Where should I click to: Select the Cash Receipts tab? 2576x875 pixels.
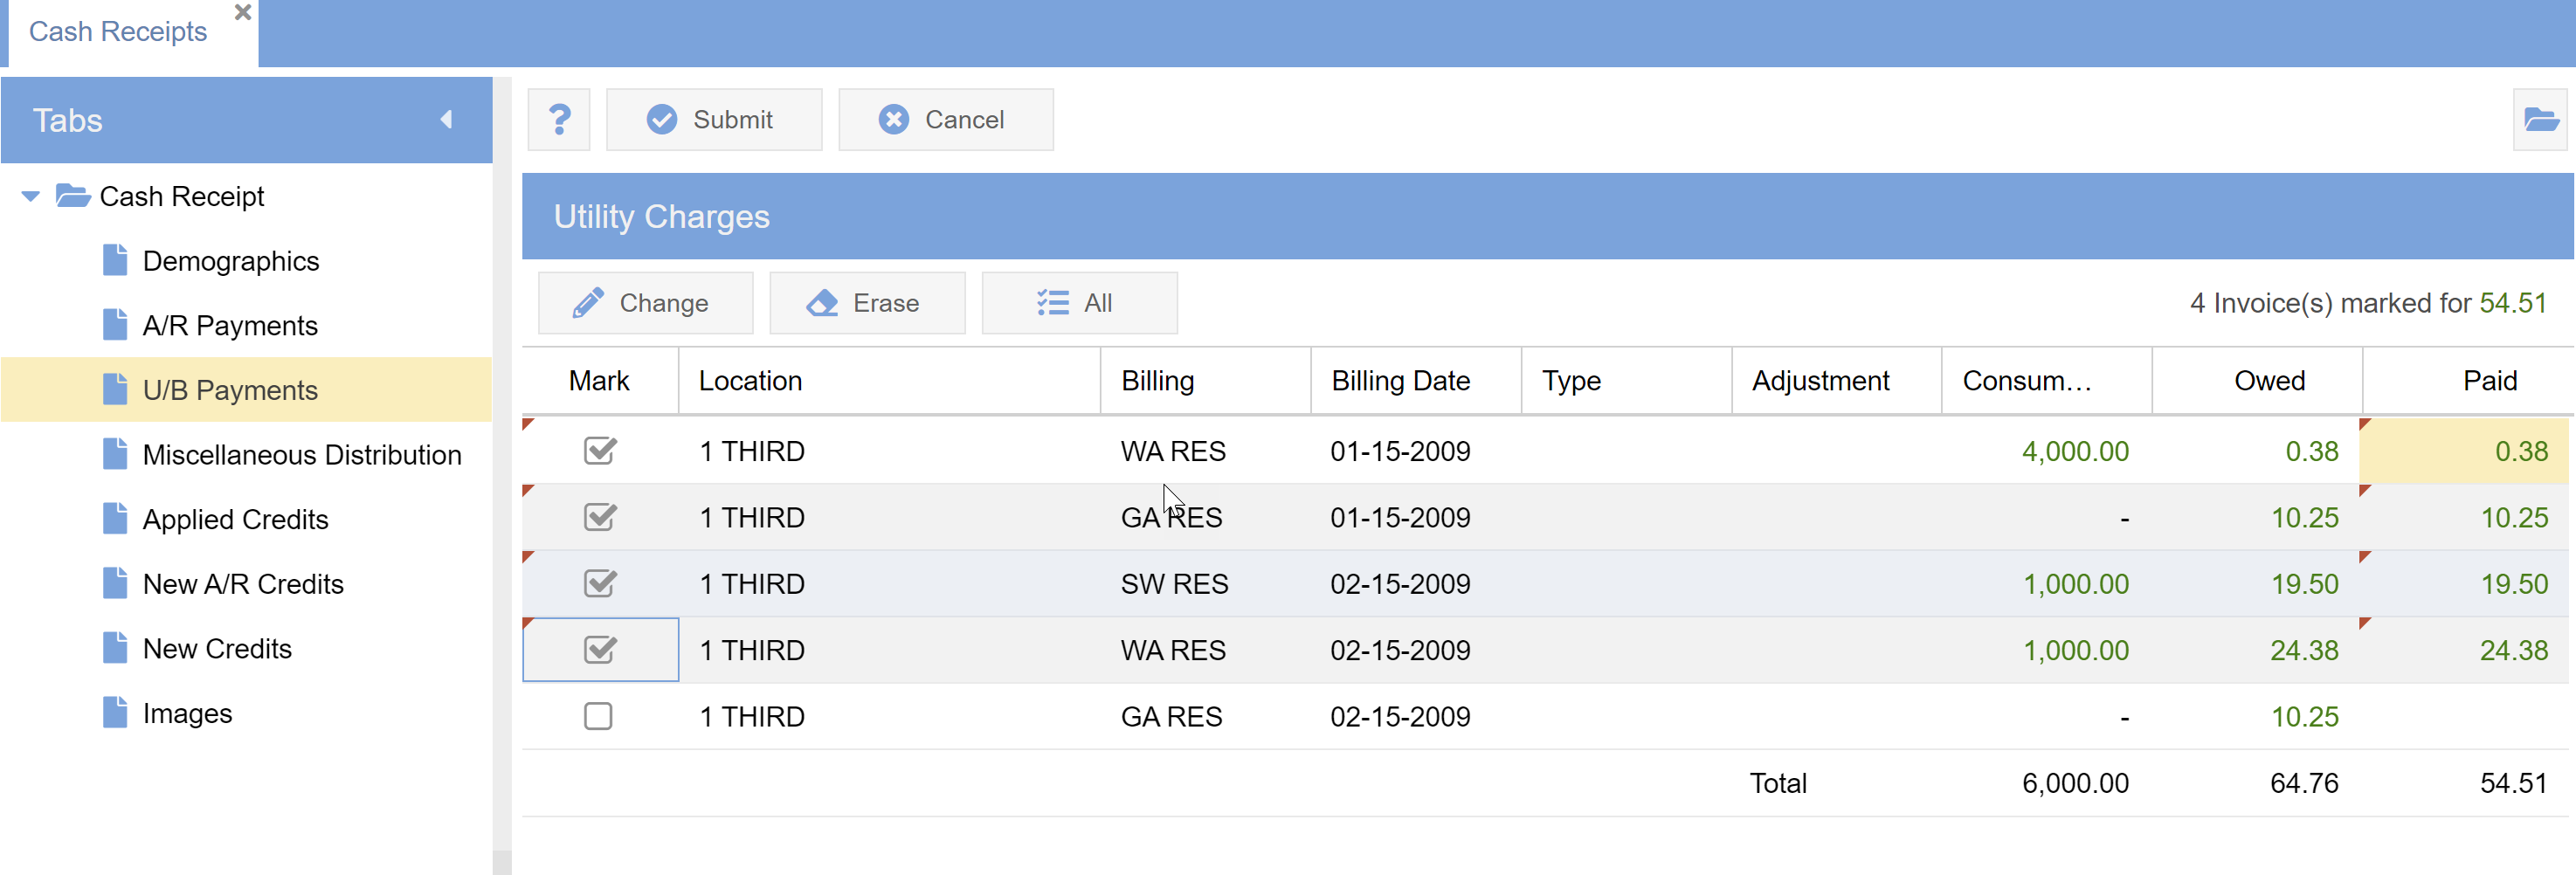click(118, 32)
